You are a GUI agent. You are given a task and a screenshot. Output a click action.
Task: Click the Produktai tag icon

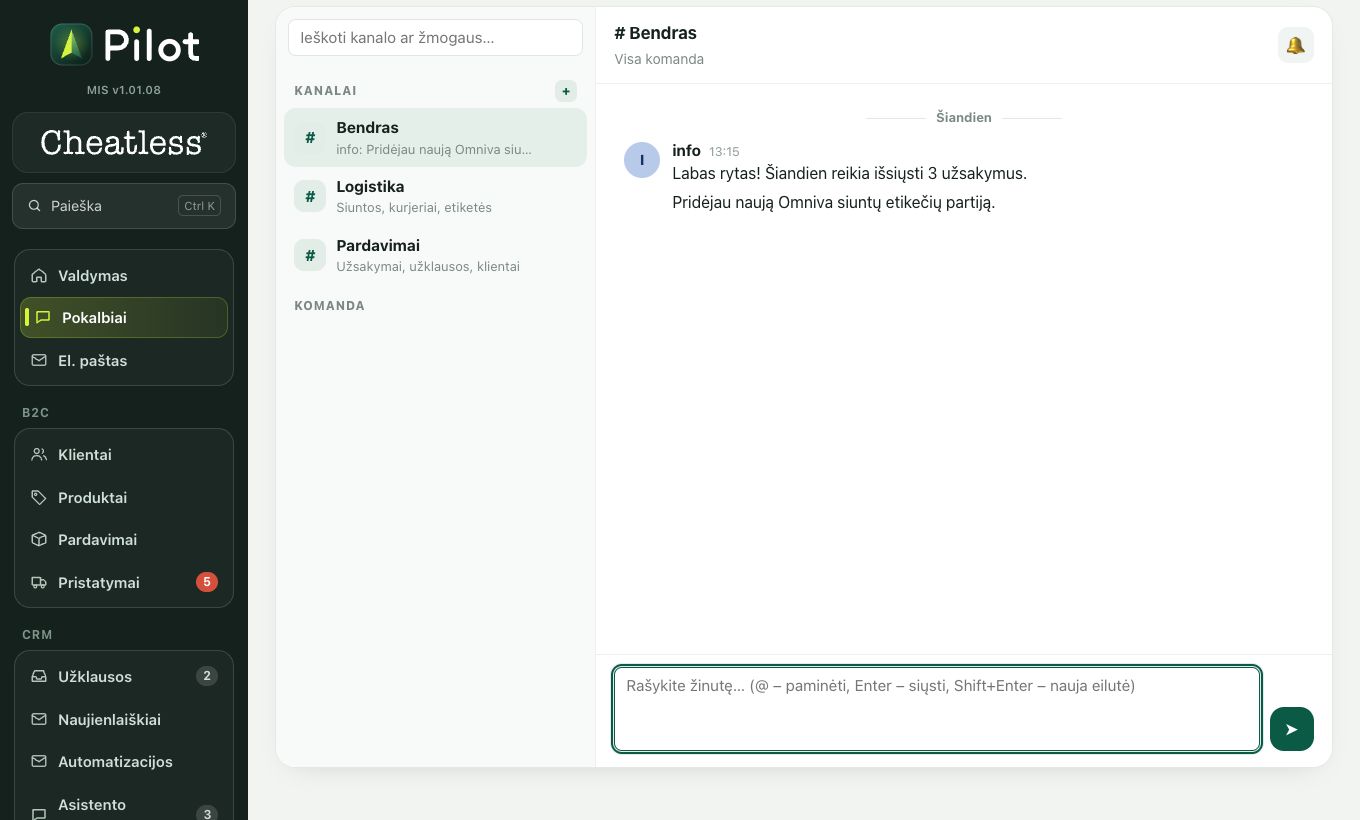(39, 497)
